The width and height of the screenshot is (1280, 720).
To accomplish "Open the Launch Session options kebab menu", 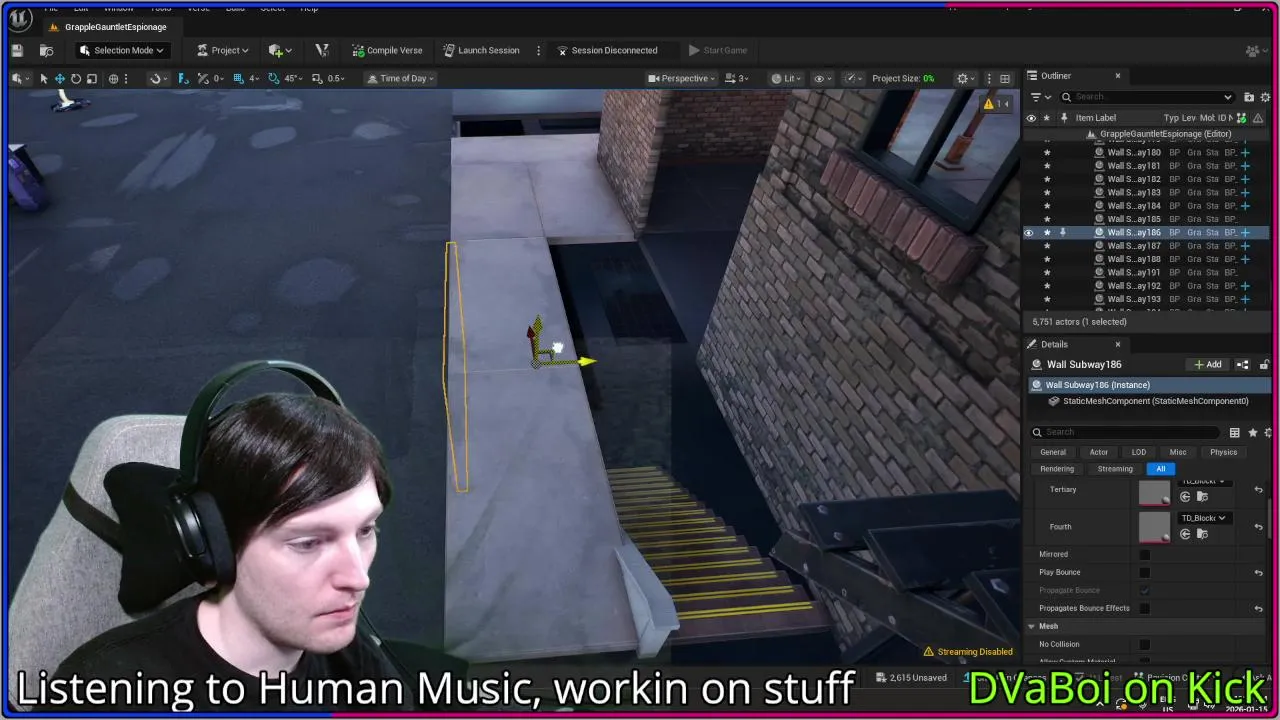I will (538, 50).
